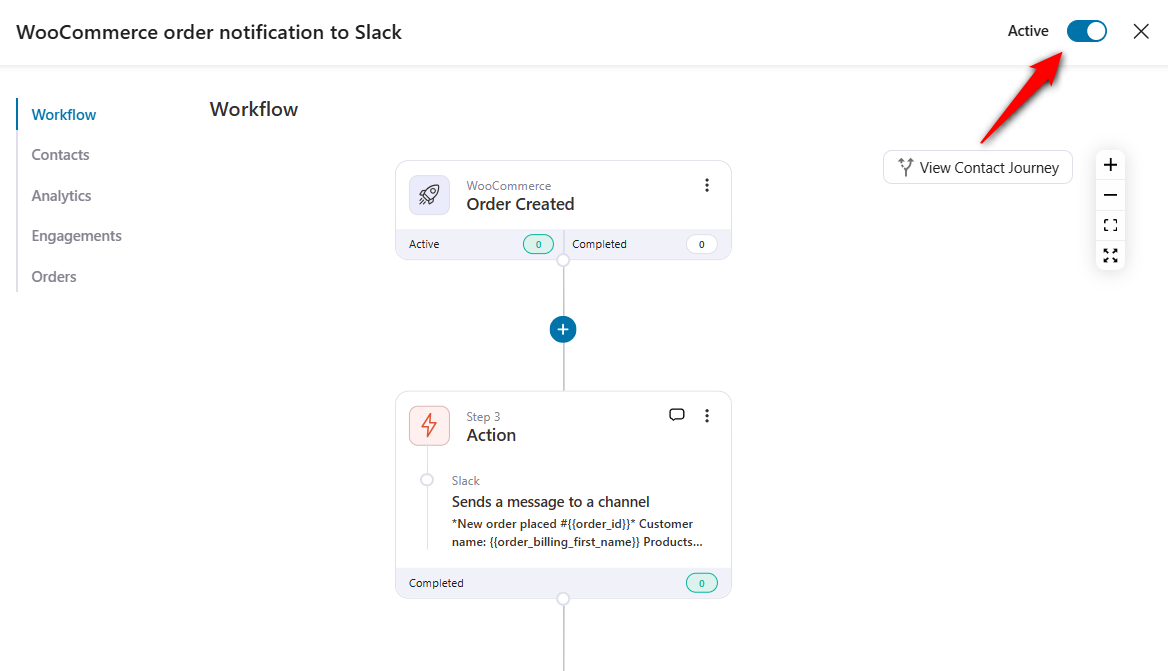
Task: Open the three-dot menu on the Action step
Action: click(x=707, y=414)
